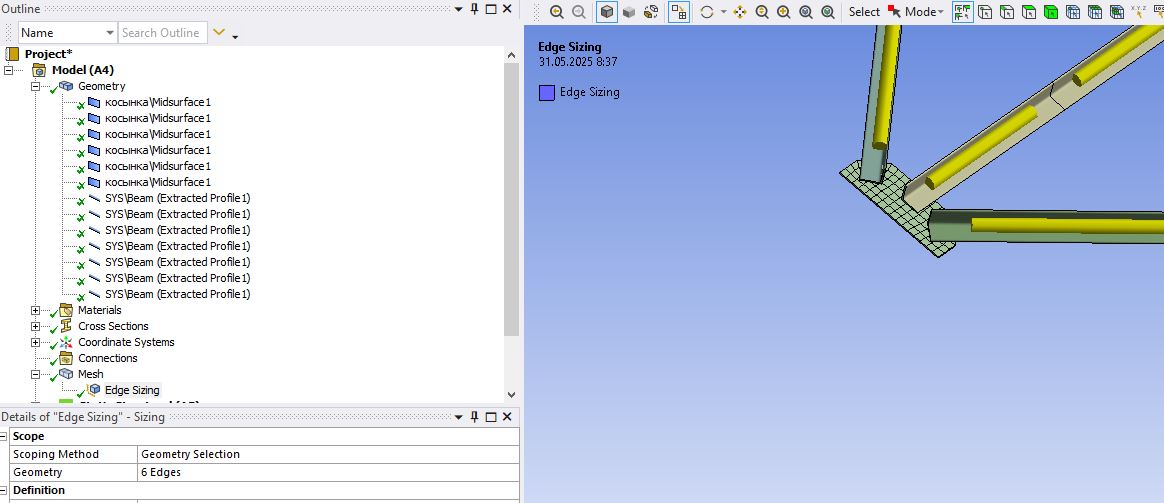Collapse the Geometry tree node
This screenshot has height=503, width=1164.
click(36, 86)
